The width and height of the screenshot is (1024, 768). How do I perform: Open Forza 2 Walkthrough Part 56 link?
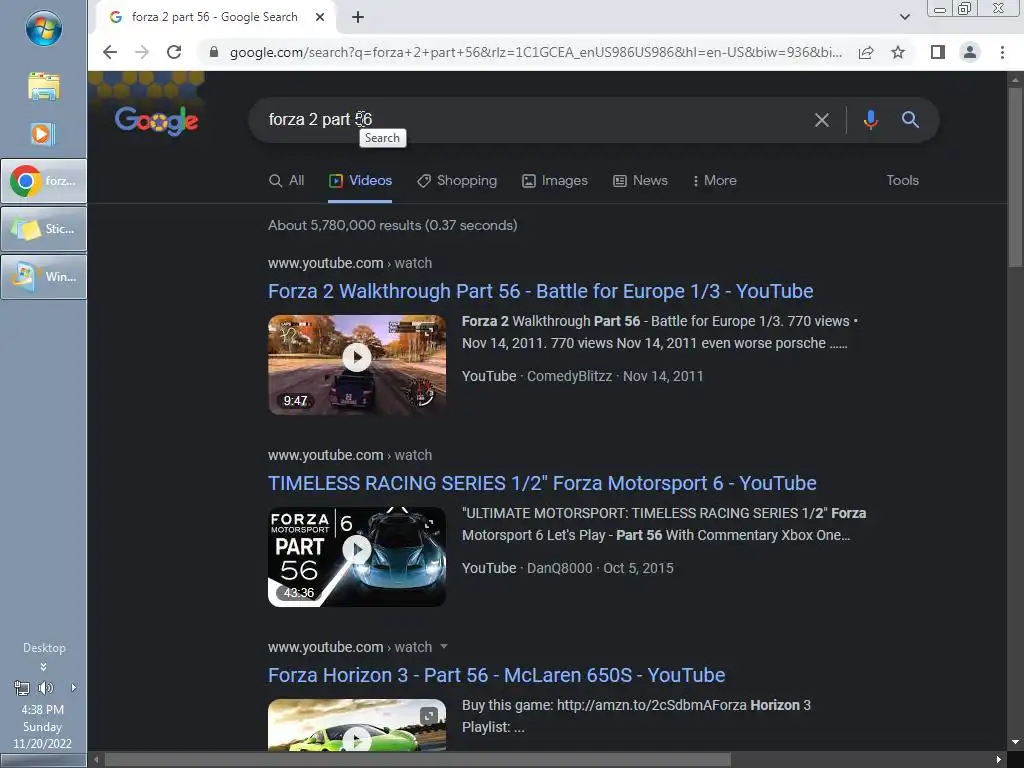(x=541, y=291)
